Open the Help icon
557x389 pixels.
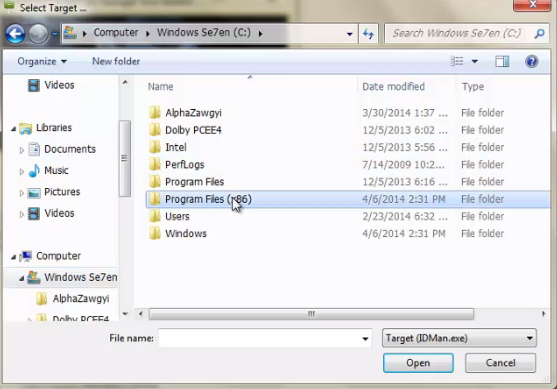(x=531, y=61)
